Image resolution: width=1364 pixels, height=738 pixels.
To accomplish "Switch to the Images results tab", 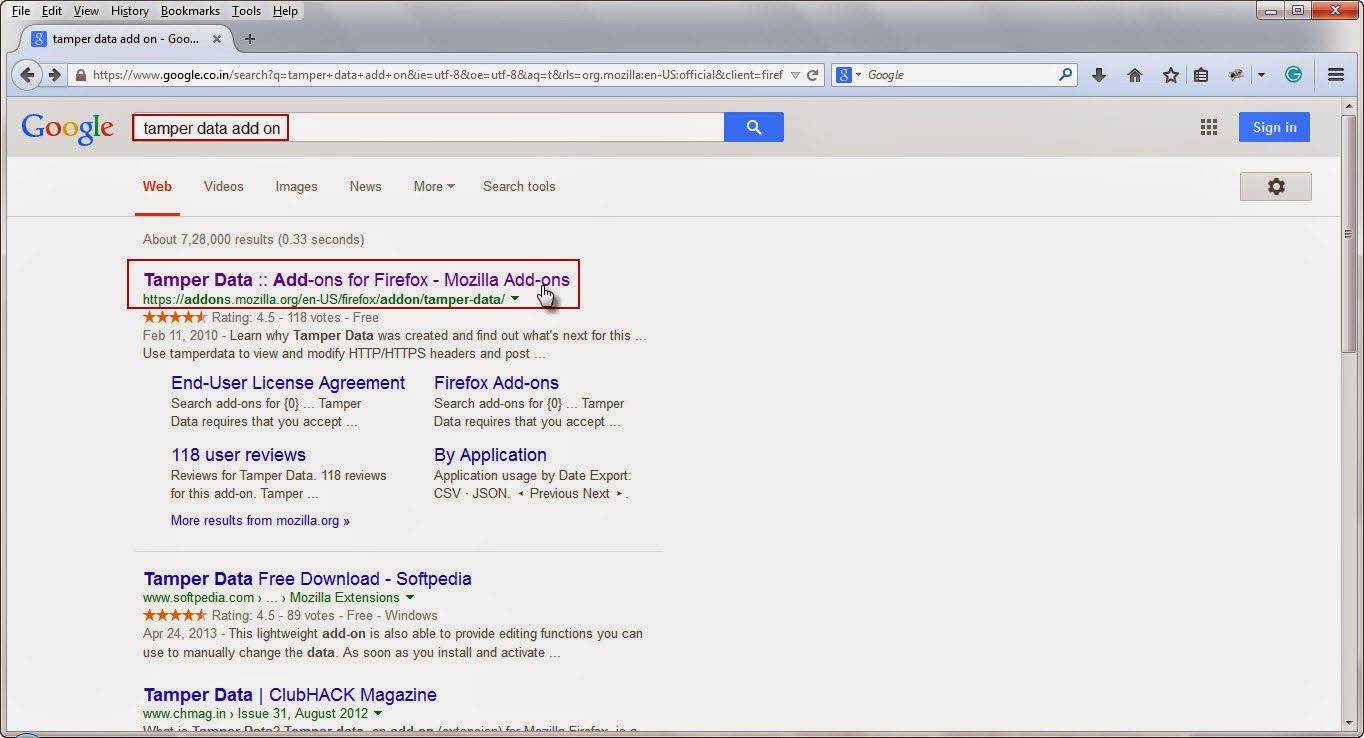I will (296, 186).
